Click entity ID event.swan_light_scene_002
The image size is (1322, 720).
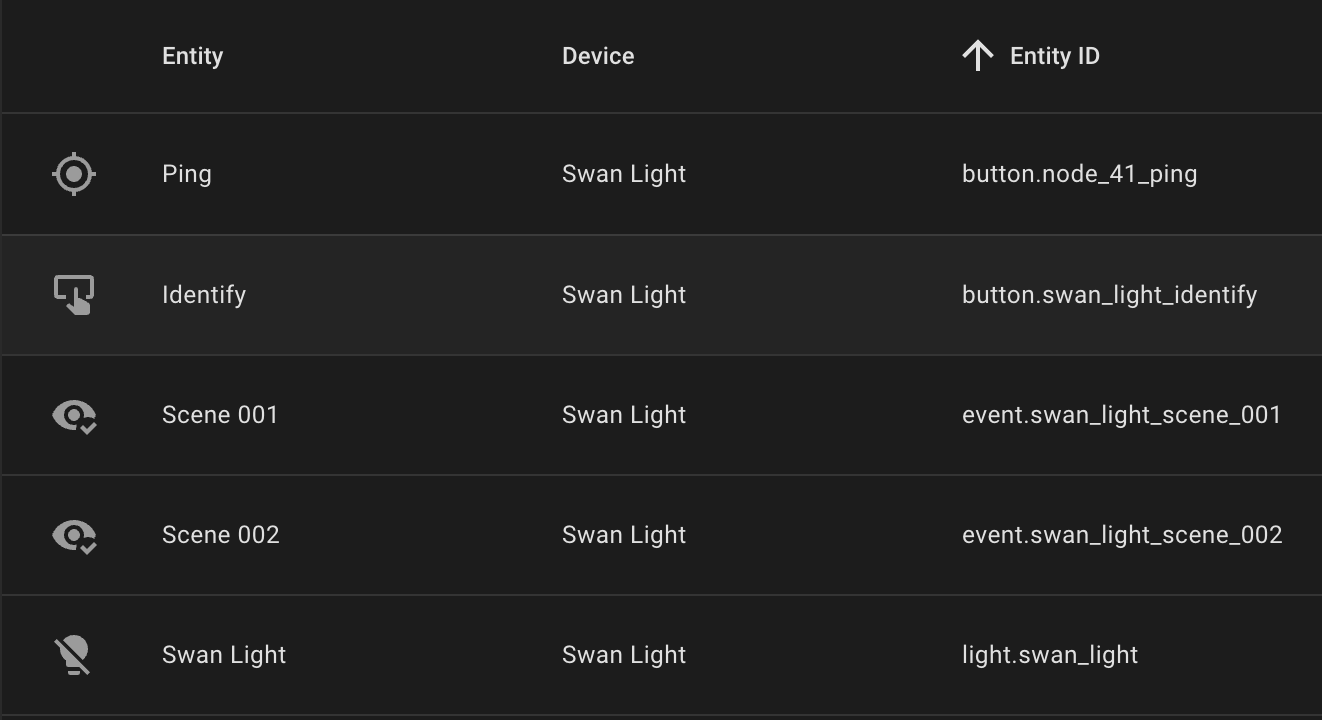pyautogui.click(x=1121, y=535)
